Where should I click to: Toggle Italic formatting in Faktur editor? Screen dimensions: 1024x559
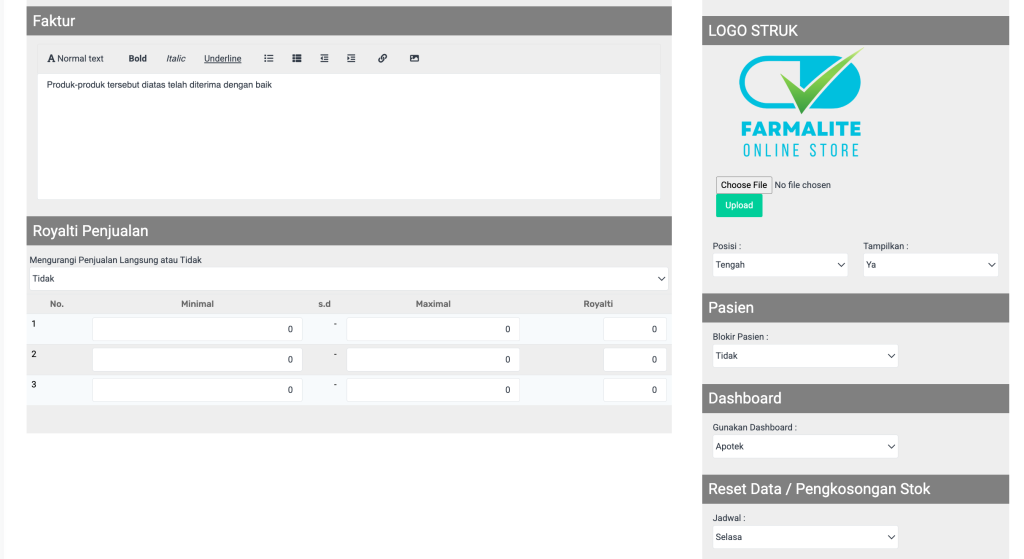coord(176,59)
